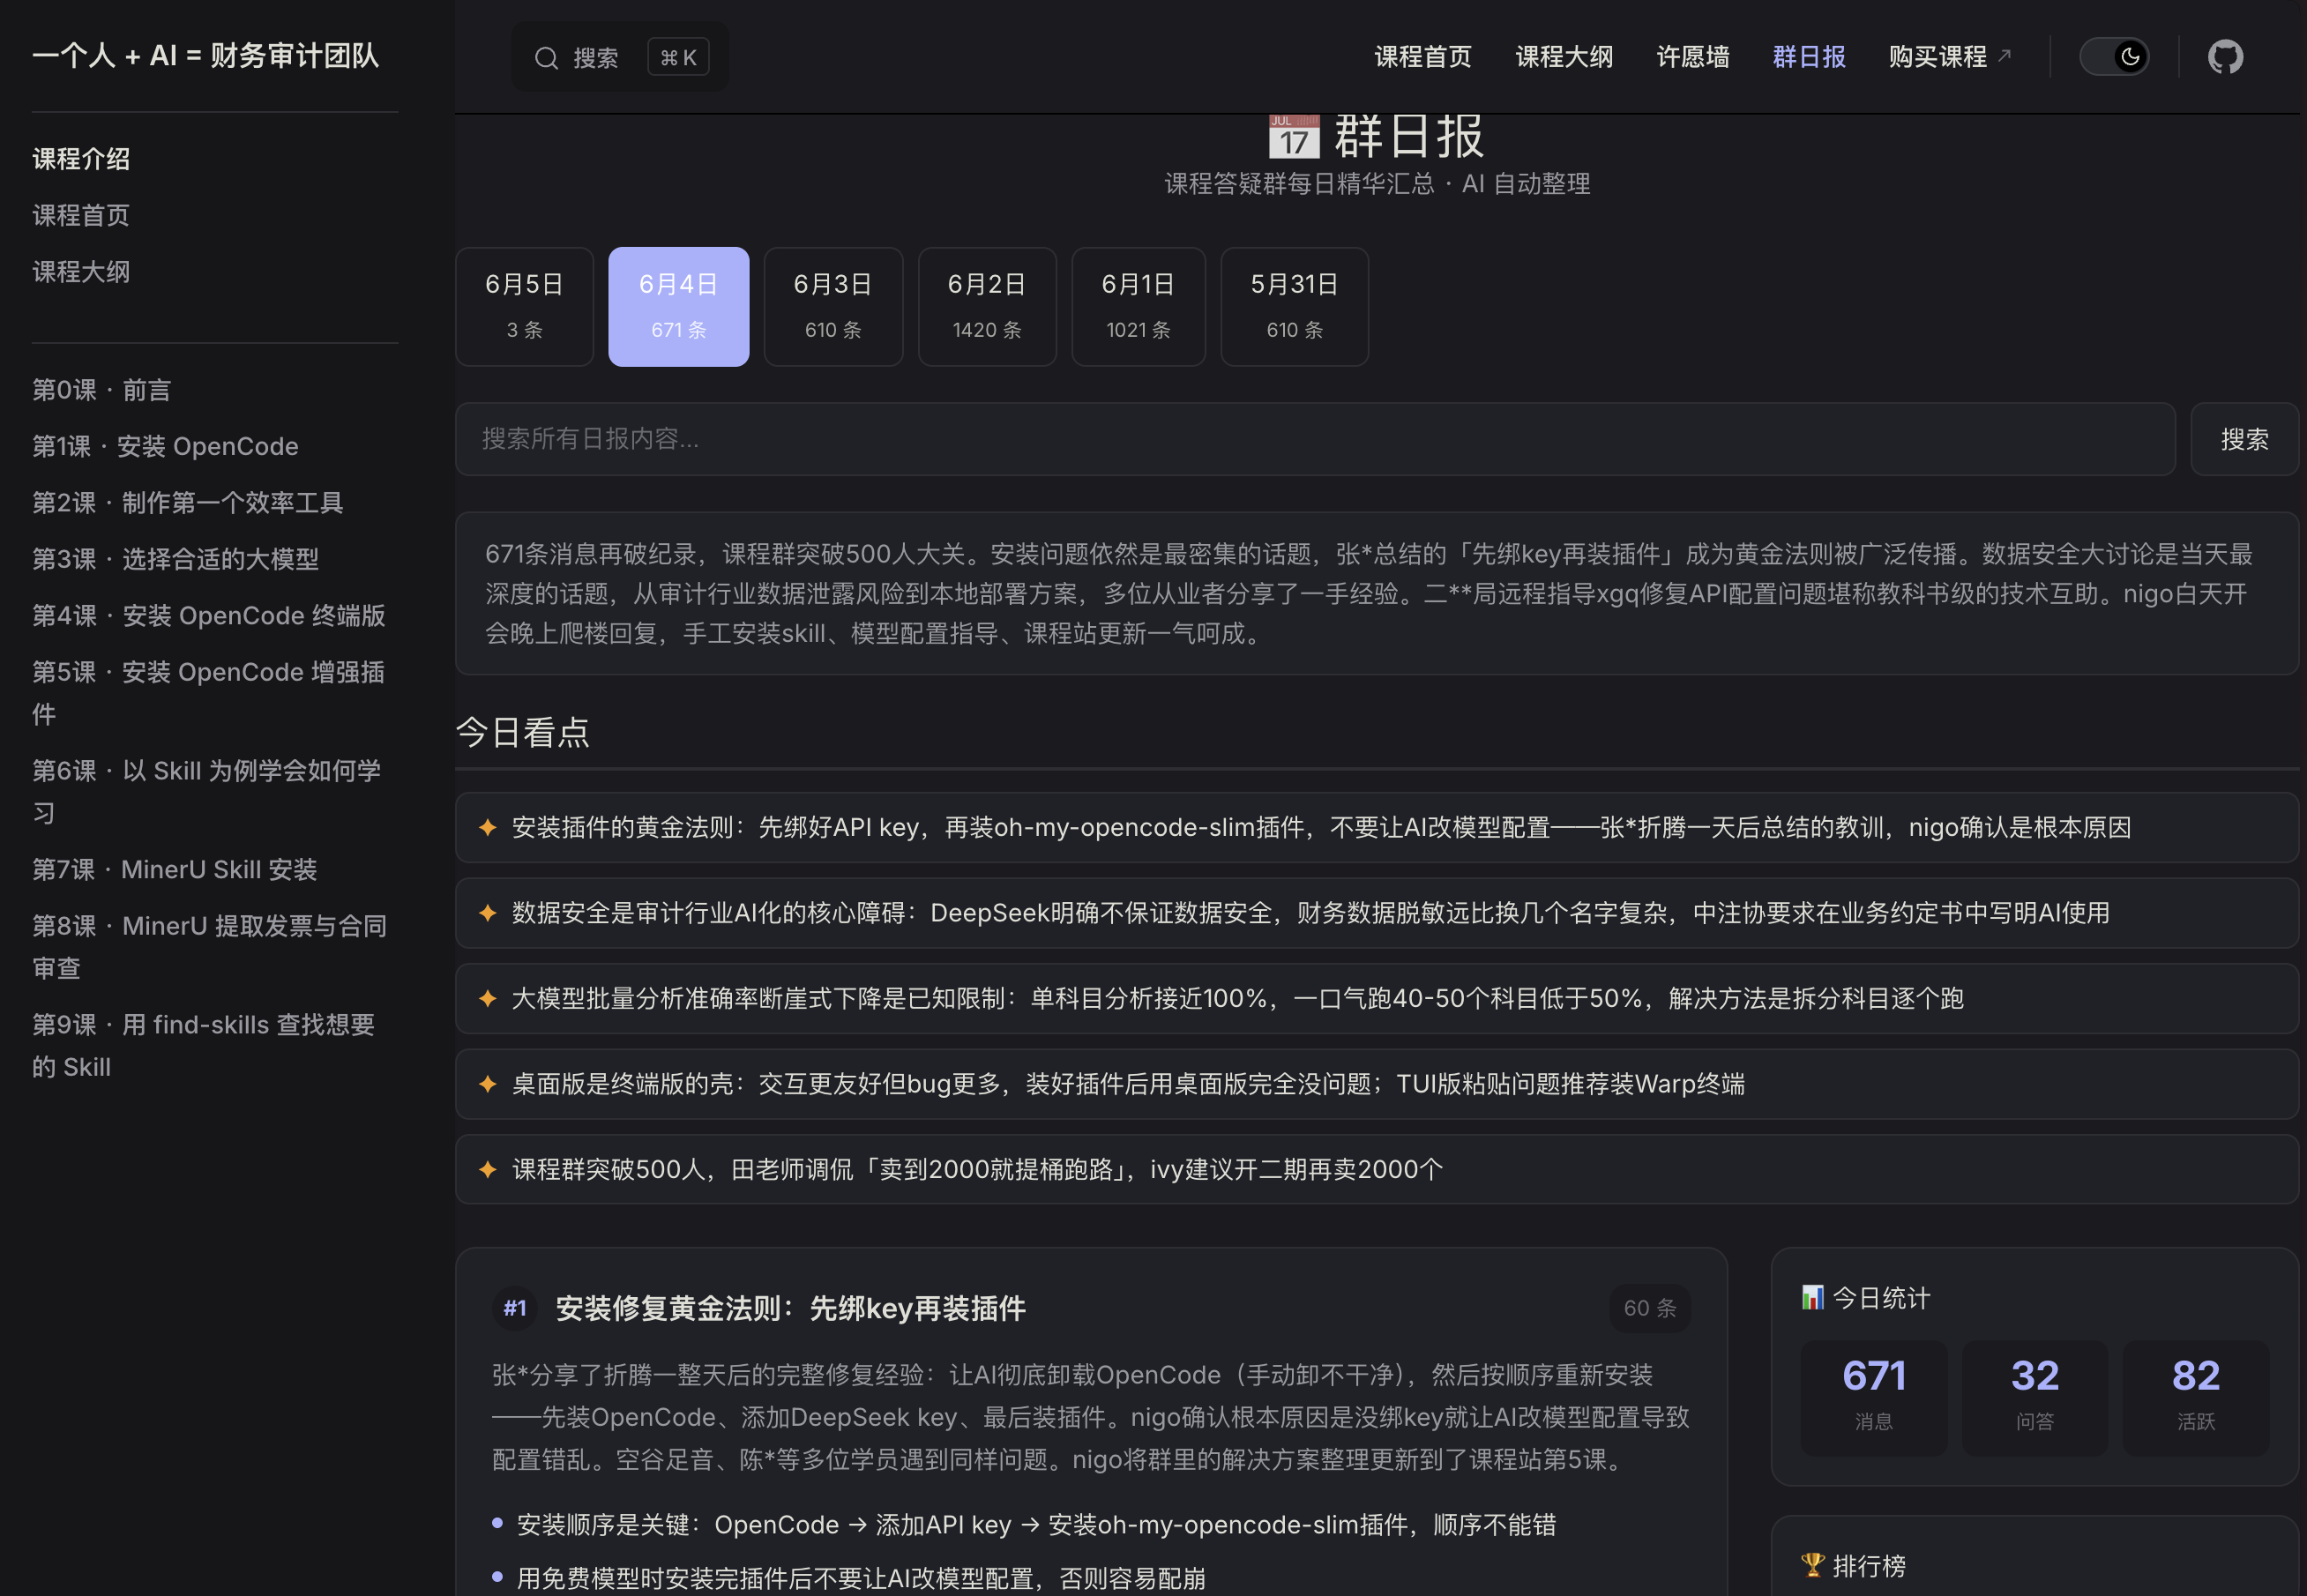Switch to the 6月1日 date tab
Viewport: 2307px width, 1596px height.
point(1138,306)
